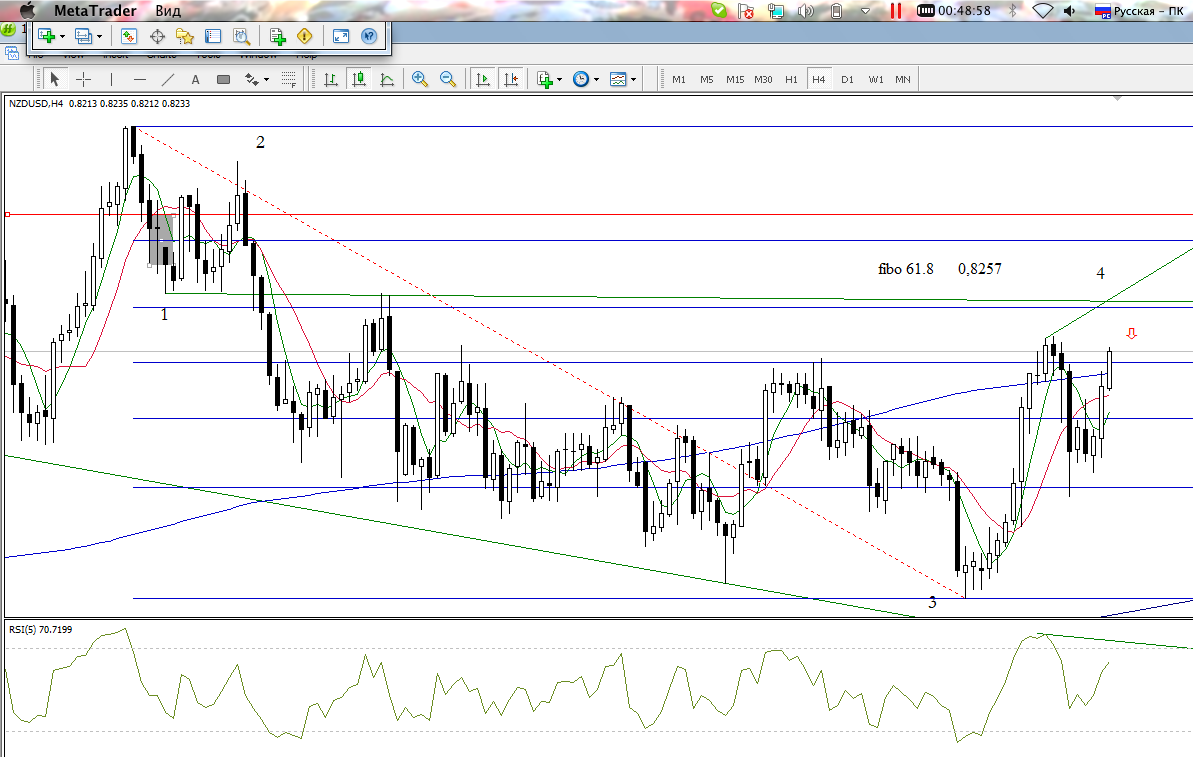Create a New Order
This screenshot has height=757, width=1193.
pyautogui.click(x=277, y=36)
